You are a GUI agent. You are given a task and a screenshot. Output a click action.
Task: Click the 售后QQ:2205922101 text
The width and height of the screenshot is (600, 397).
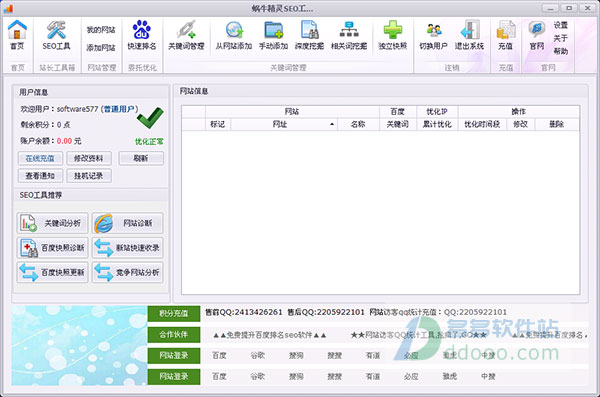[x=326, y=312]
